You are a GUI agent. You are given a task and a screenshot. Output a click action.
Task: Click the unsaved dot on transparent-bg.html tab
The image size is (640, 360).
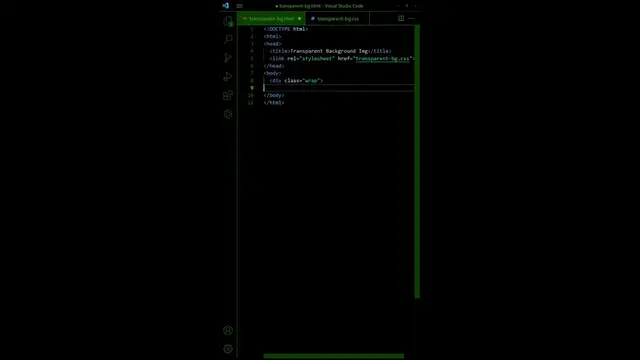click(300, 19)
